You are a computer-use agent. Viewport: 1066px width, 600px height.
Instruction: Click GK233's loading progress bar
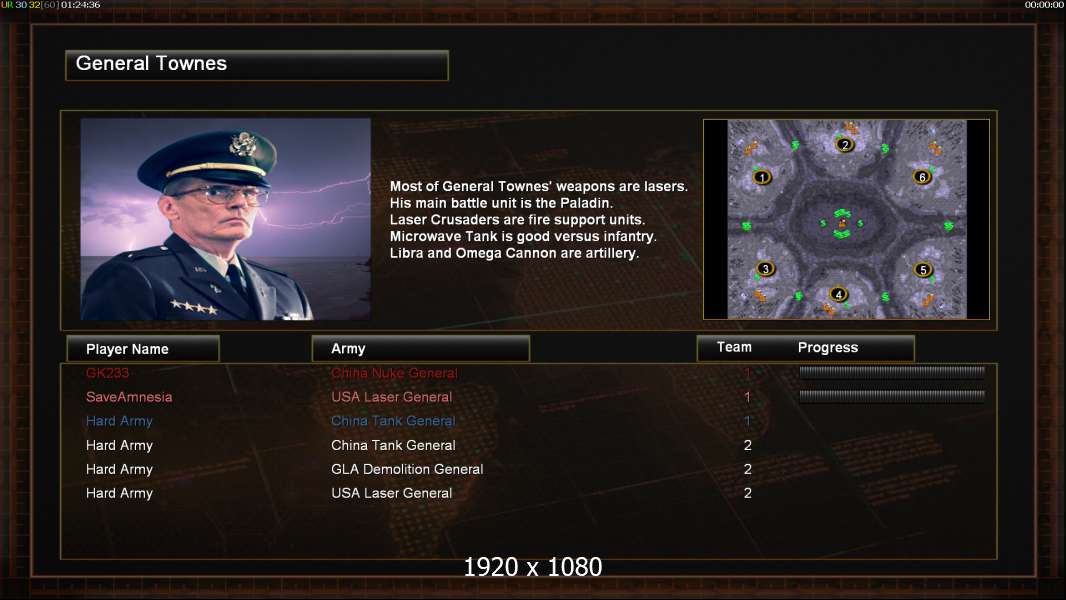892,372
